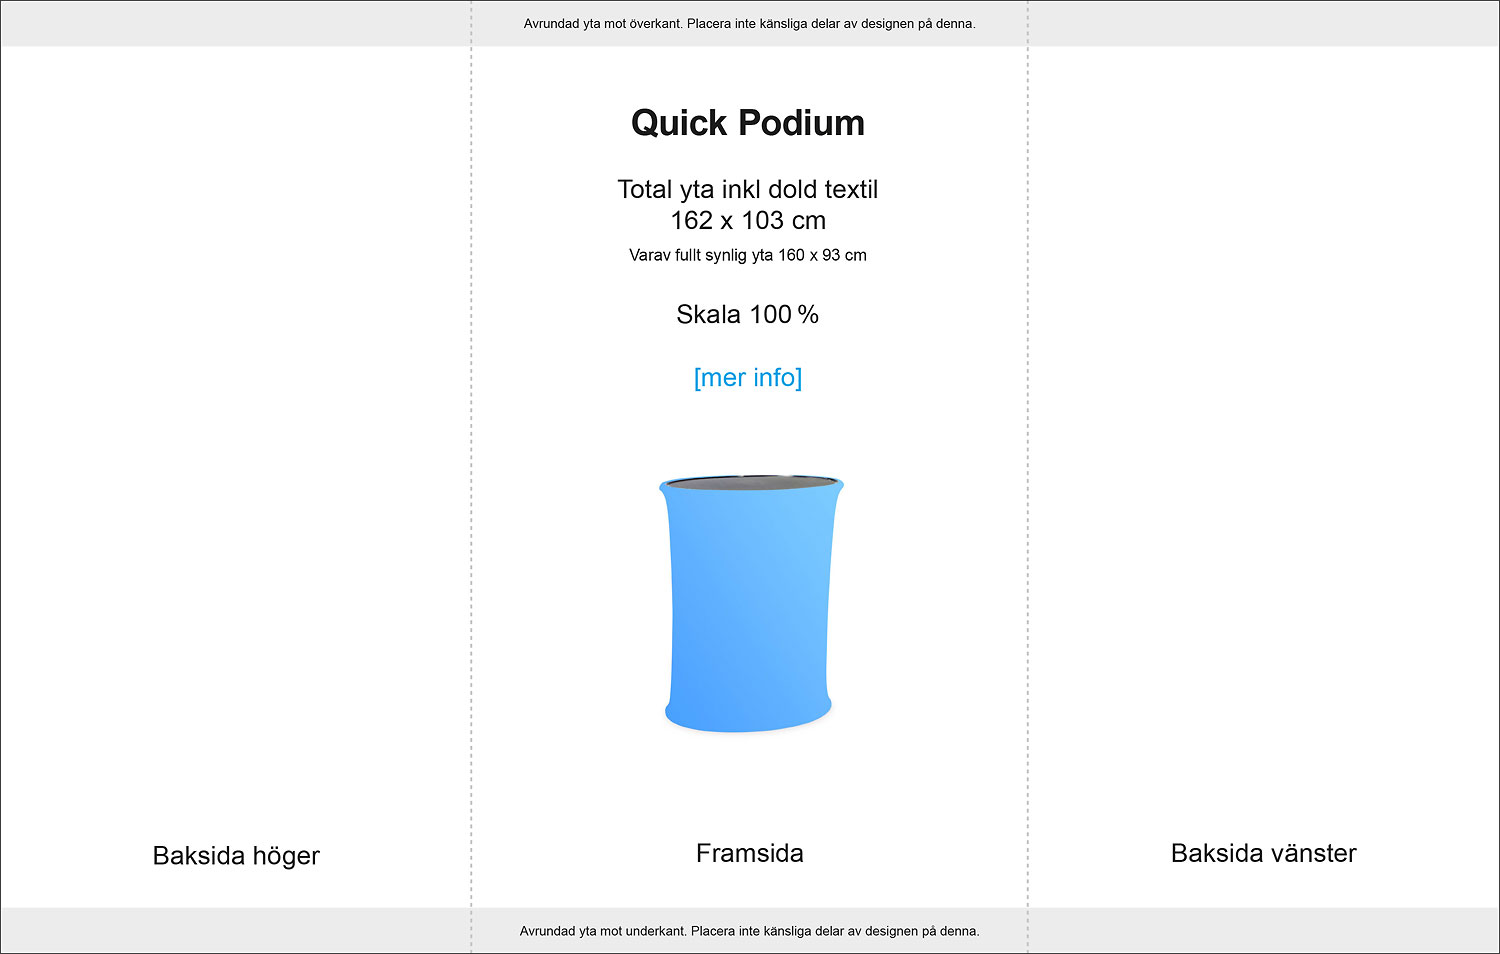
Task: Click the Framsida panel label
Action: click(749, 853)
